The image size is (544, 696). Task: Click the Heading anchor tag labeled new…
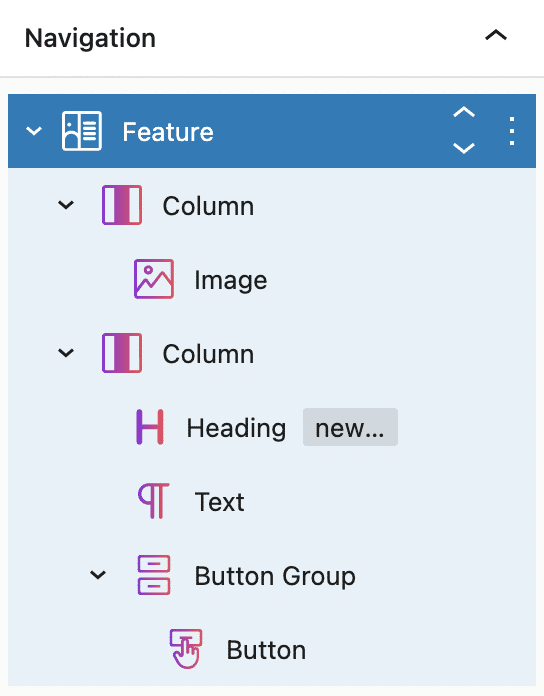tap(350, 427)
